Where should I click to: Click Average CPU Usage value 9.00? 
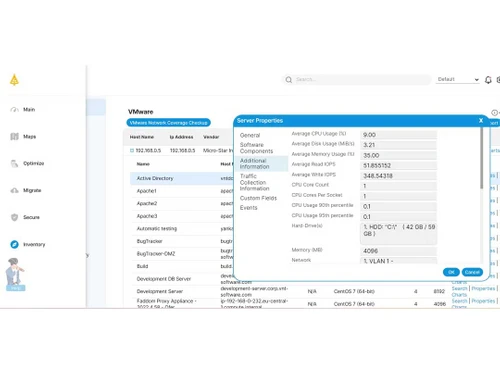click(398, 135)
